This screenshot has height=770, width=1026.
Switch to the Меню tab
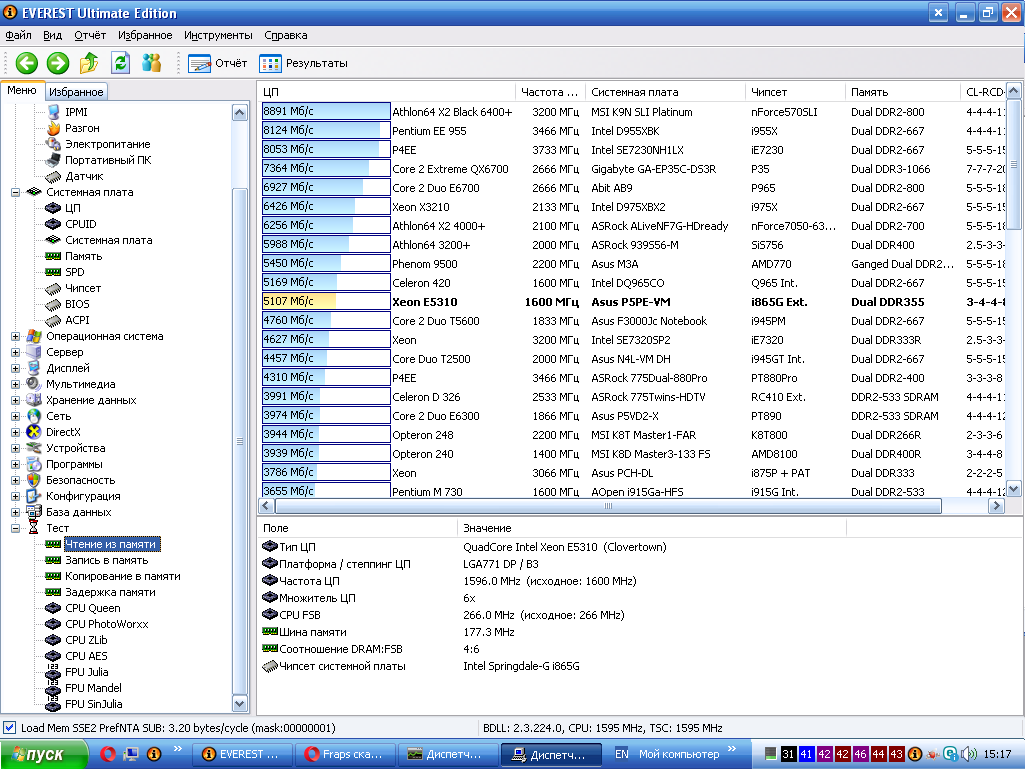click(x=22, y=90)
